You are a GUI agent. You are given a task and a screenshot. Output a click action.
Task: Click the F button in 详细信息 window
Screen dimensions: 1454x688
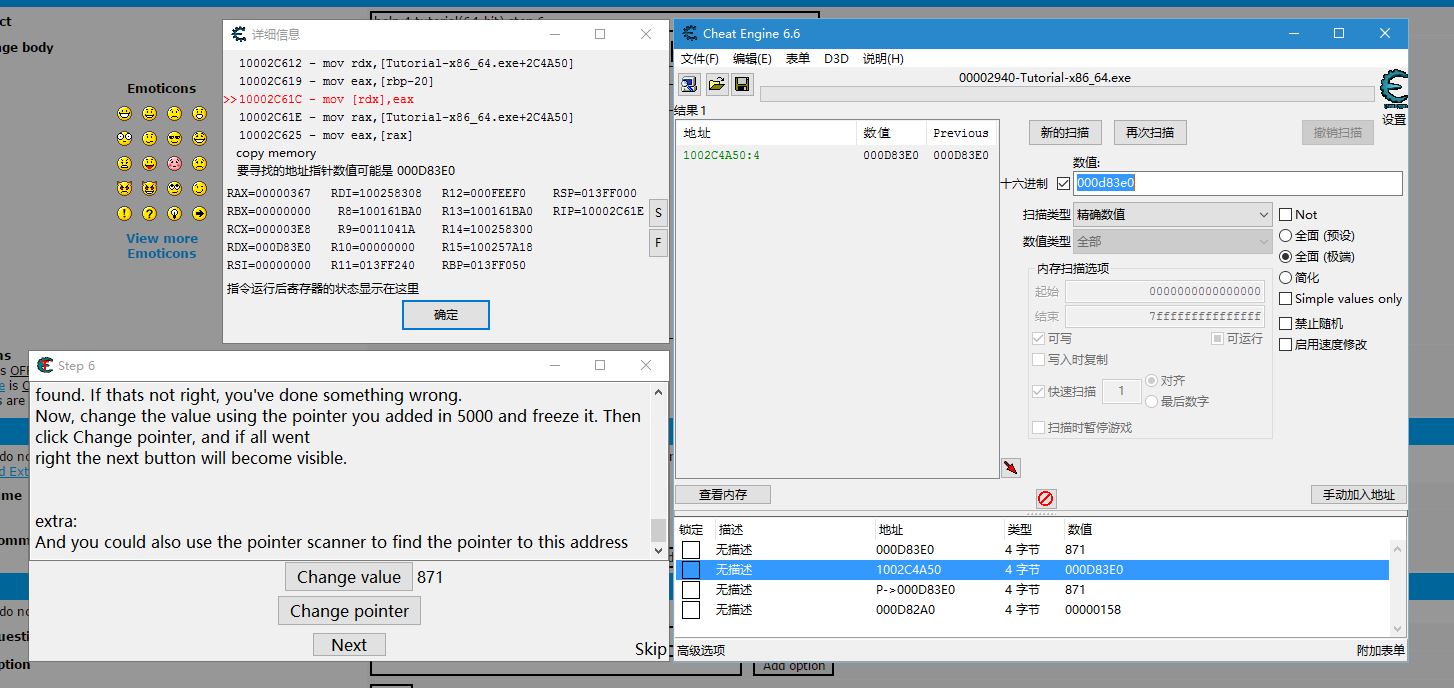pyautogui.click(x=658, y=243)
